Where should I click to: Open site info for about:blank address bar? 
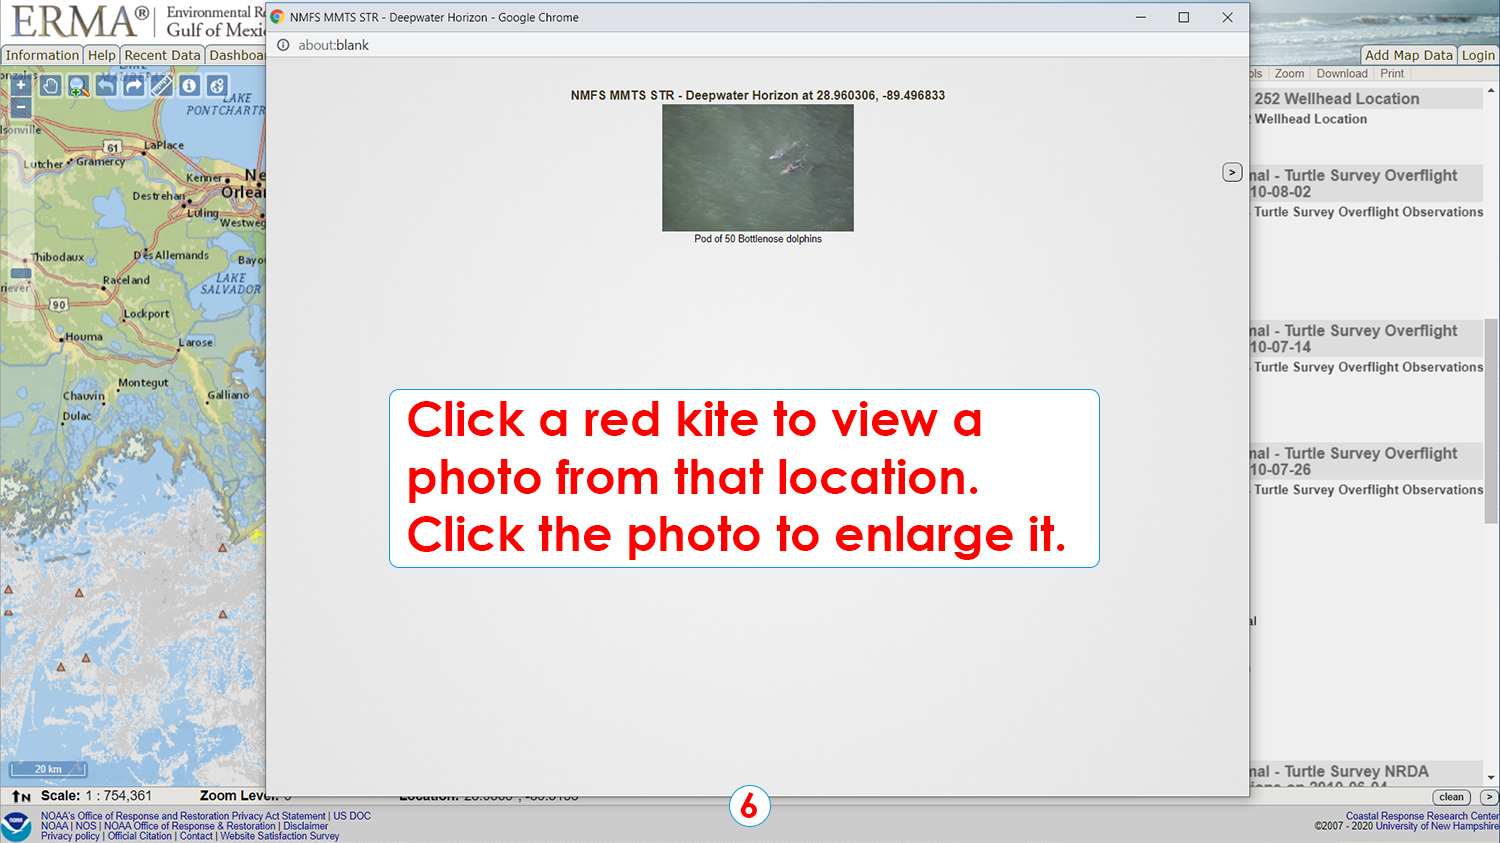click(283, 45)
